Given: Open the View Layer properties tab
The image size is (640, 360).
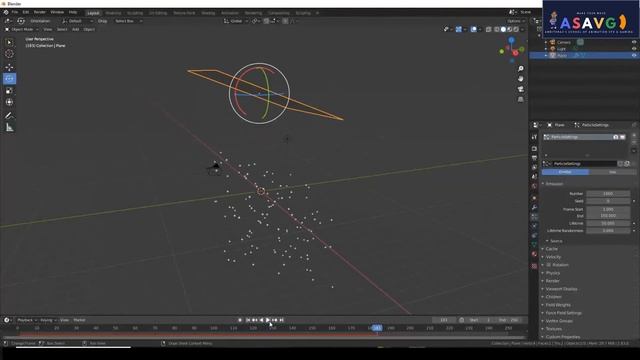Looking at the screenshot, I should coord(534,167).
